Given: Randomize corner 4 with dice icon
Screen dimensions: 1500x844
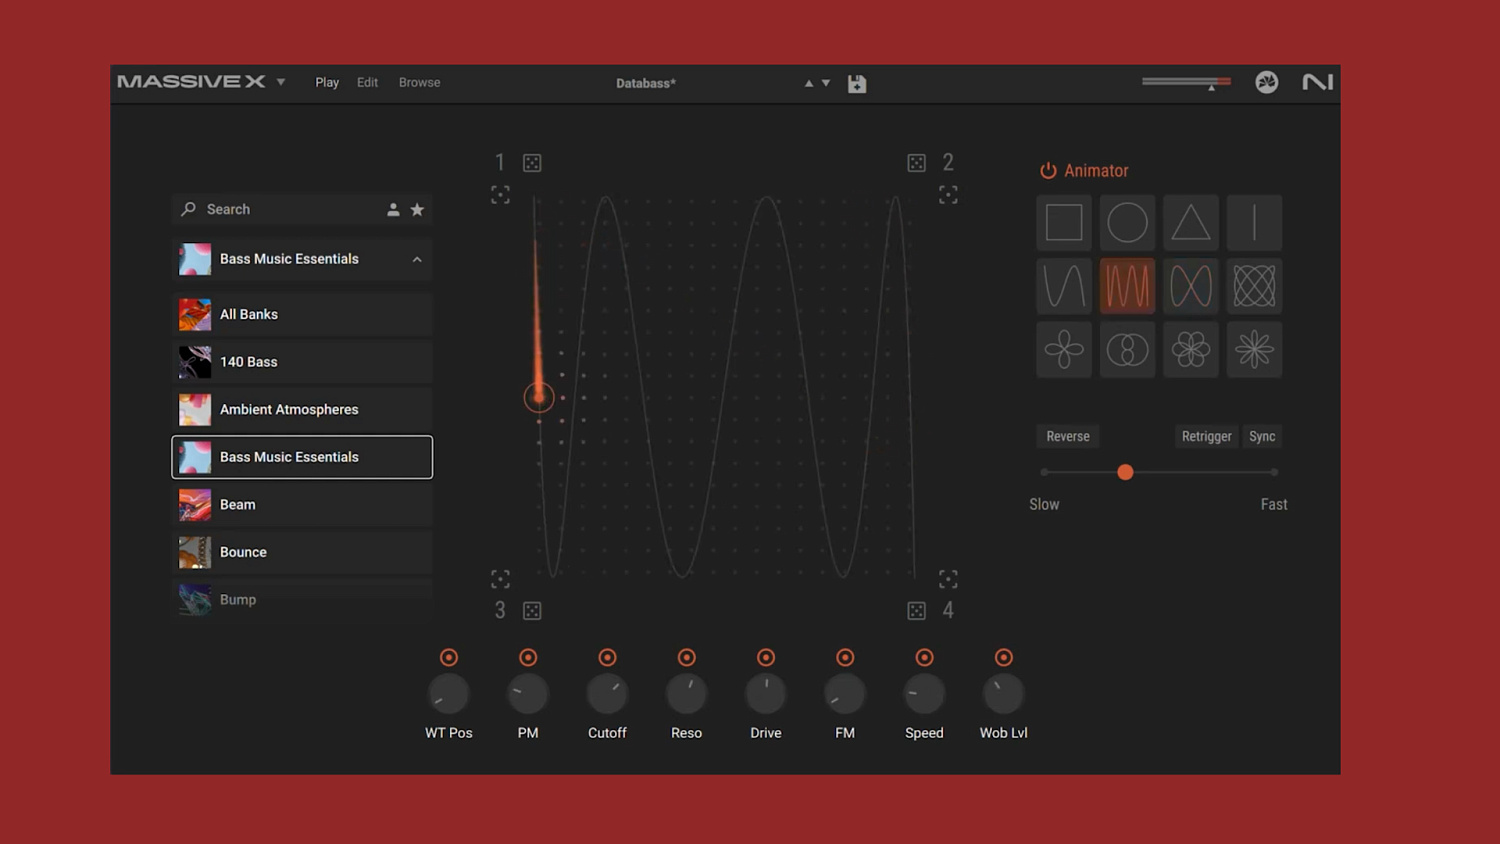Looking at the screenshot, I should [x=916, y=611].
